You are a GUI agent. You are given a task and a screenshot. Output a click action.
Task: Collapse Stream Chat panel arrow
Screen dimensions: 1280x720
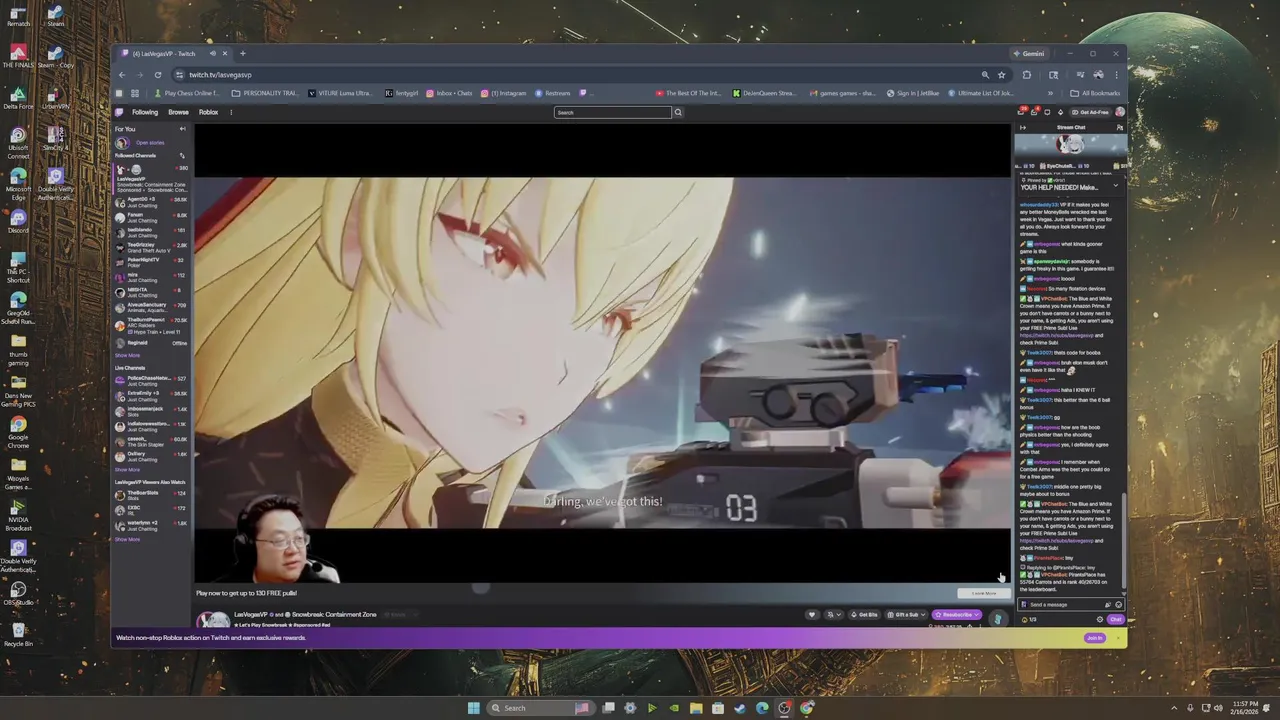(1023, 128)
